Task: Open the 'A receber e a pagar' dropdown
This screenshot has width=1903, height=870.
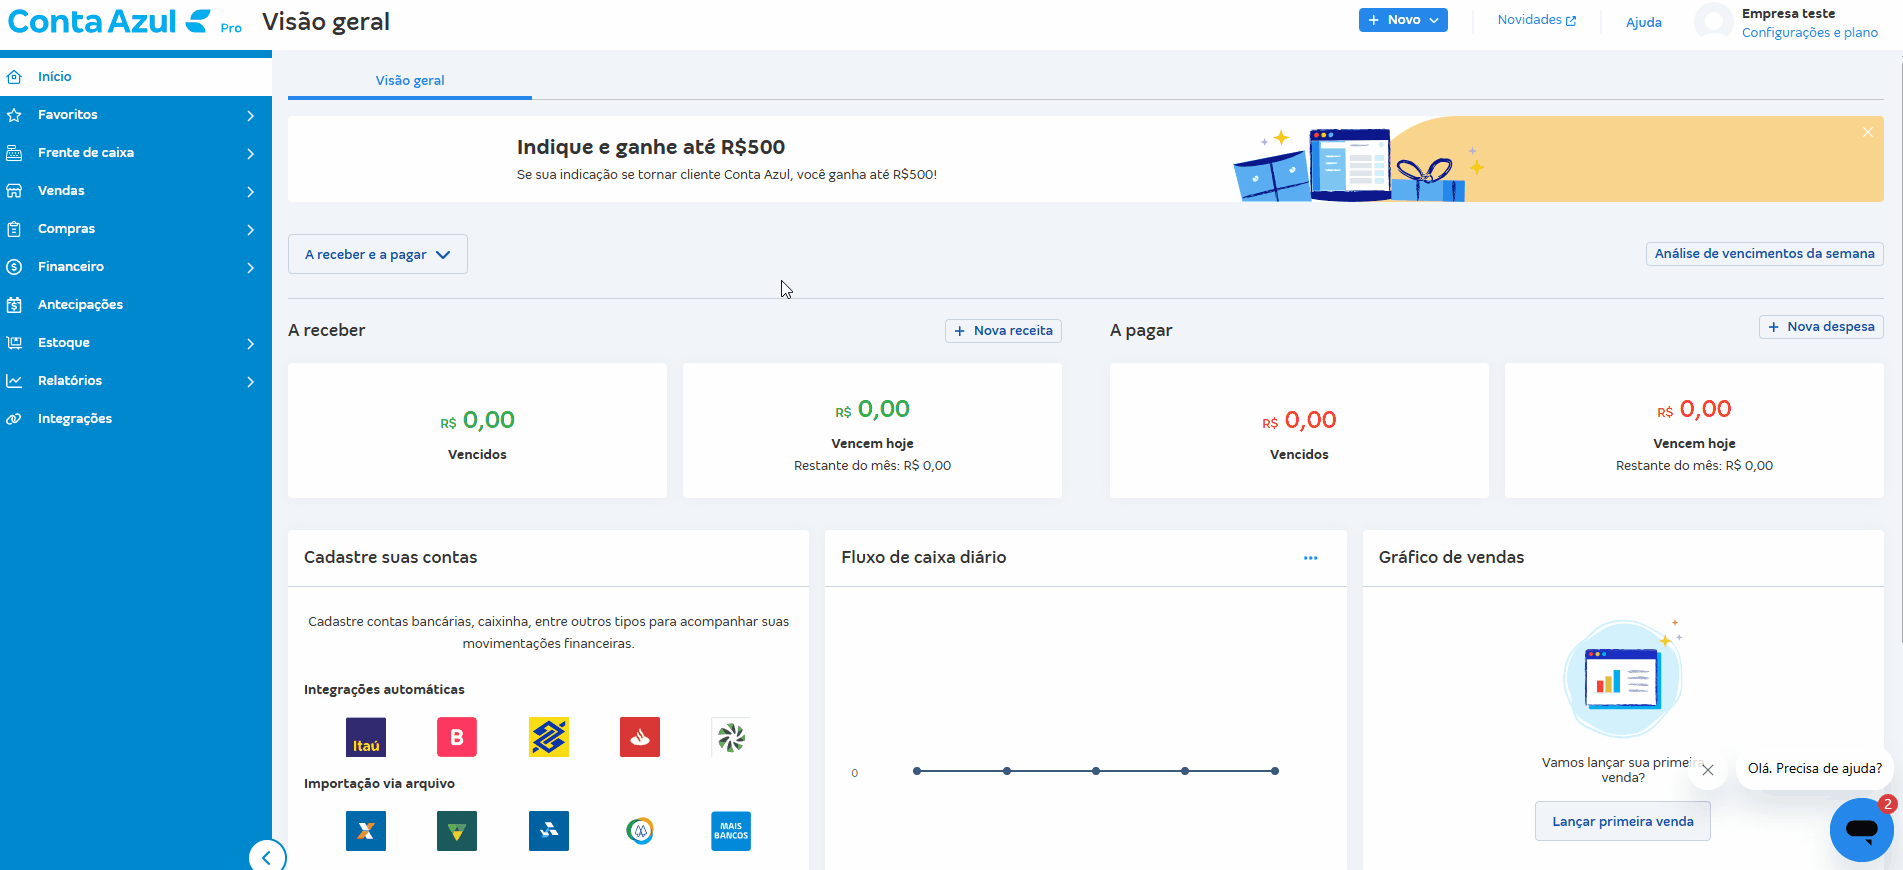Action: [378, 255]
